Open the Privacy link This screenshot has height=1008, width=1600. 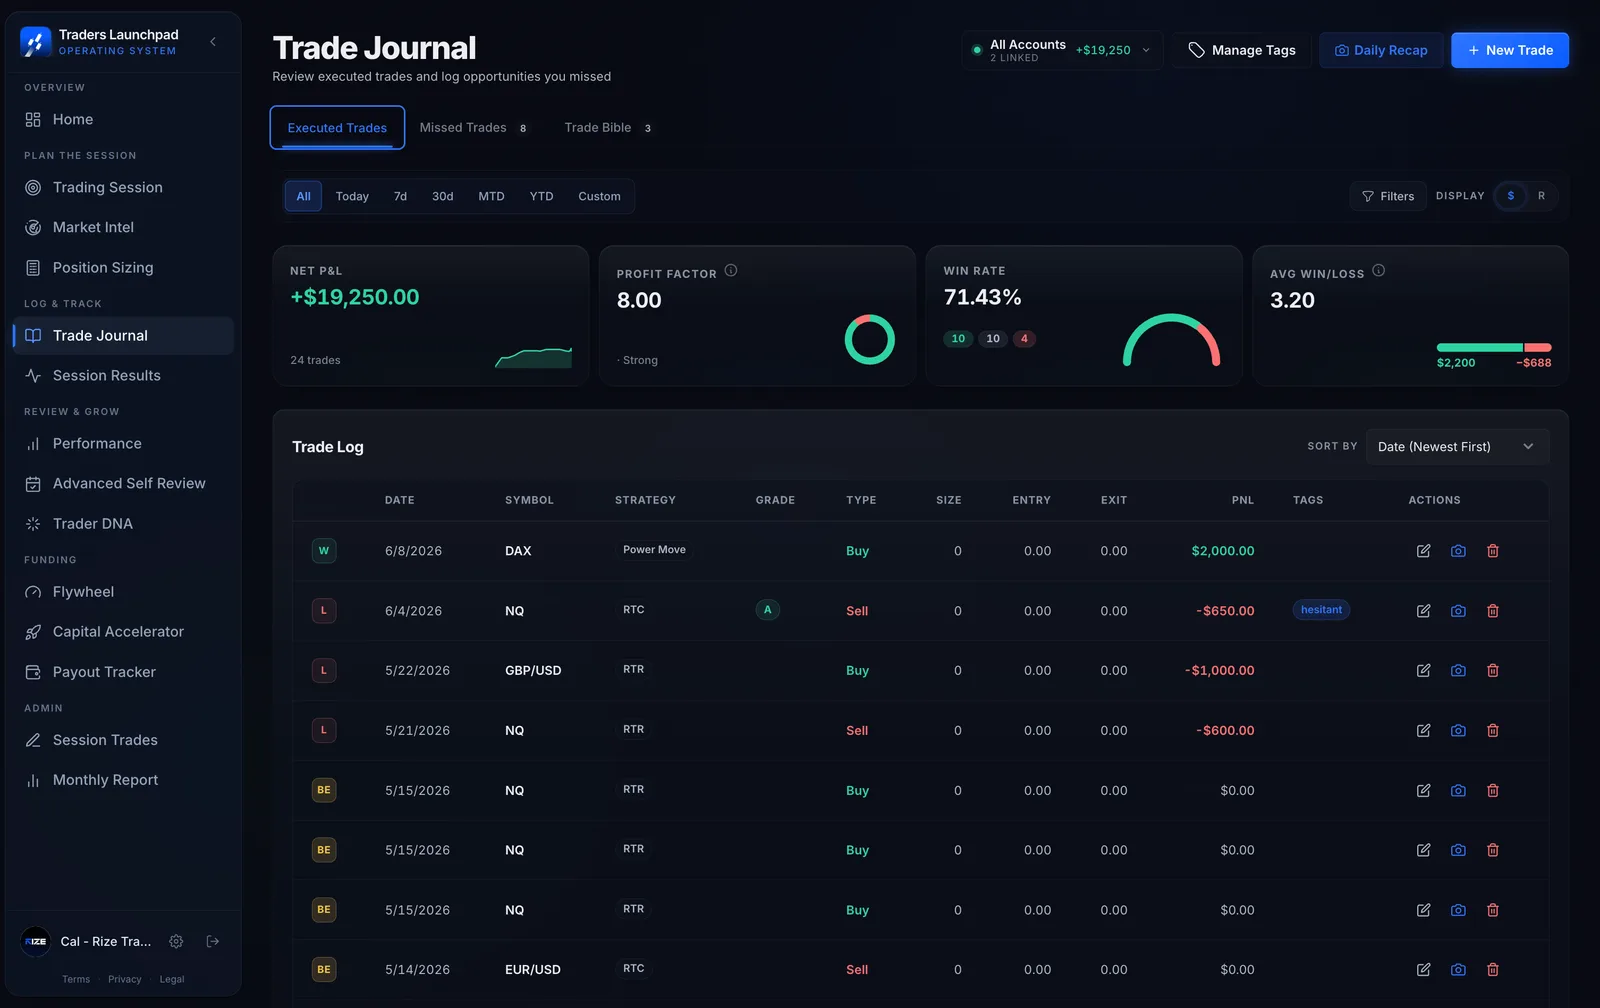tap(125, 980)
